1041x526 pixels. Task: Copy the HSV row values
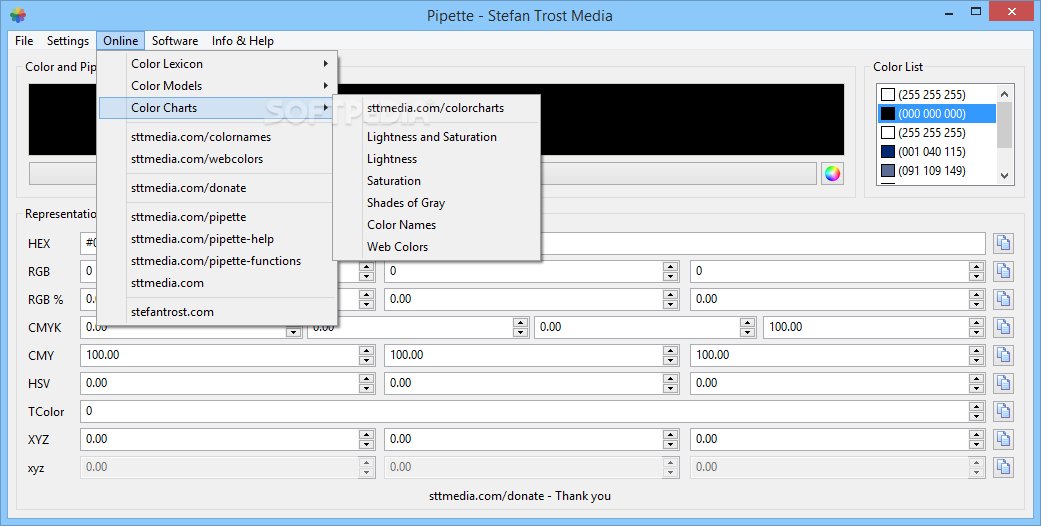coord(1003,383)
